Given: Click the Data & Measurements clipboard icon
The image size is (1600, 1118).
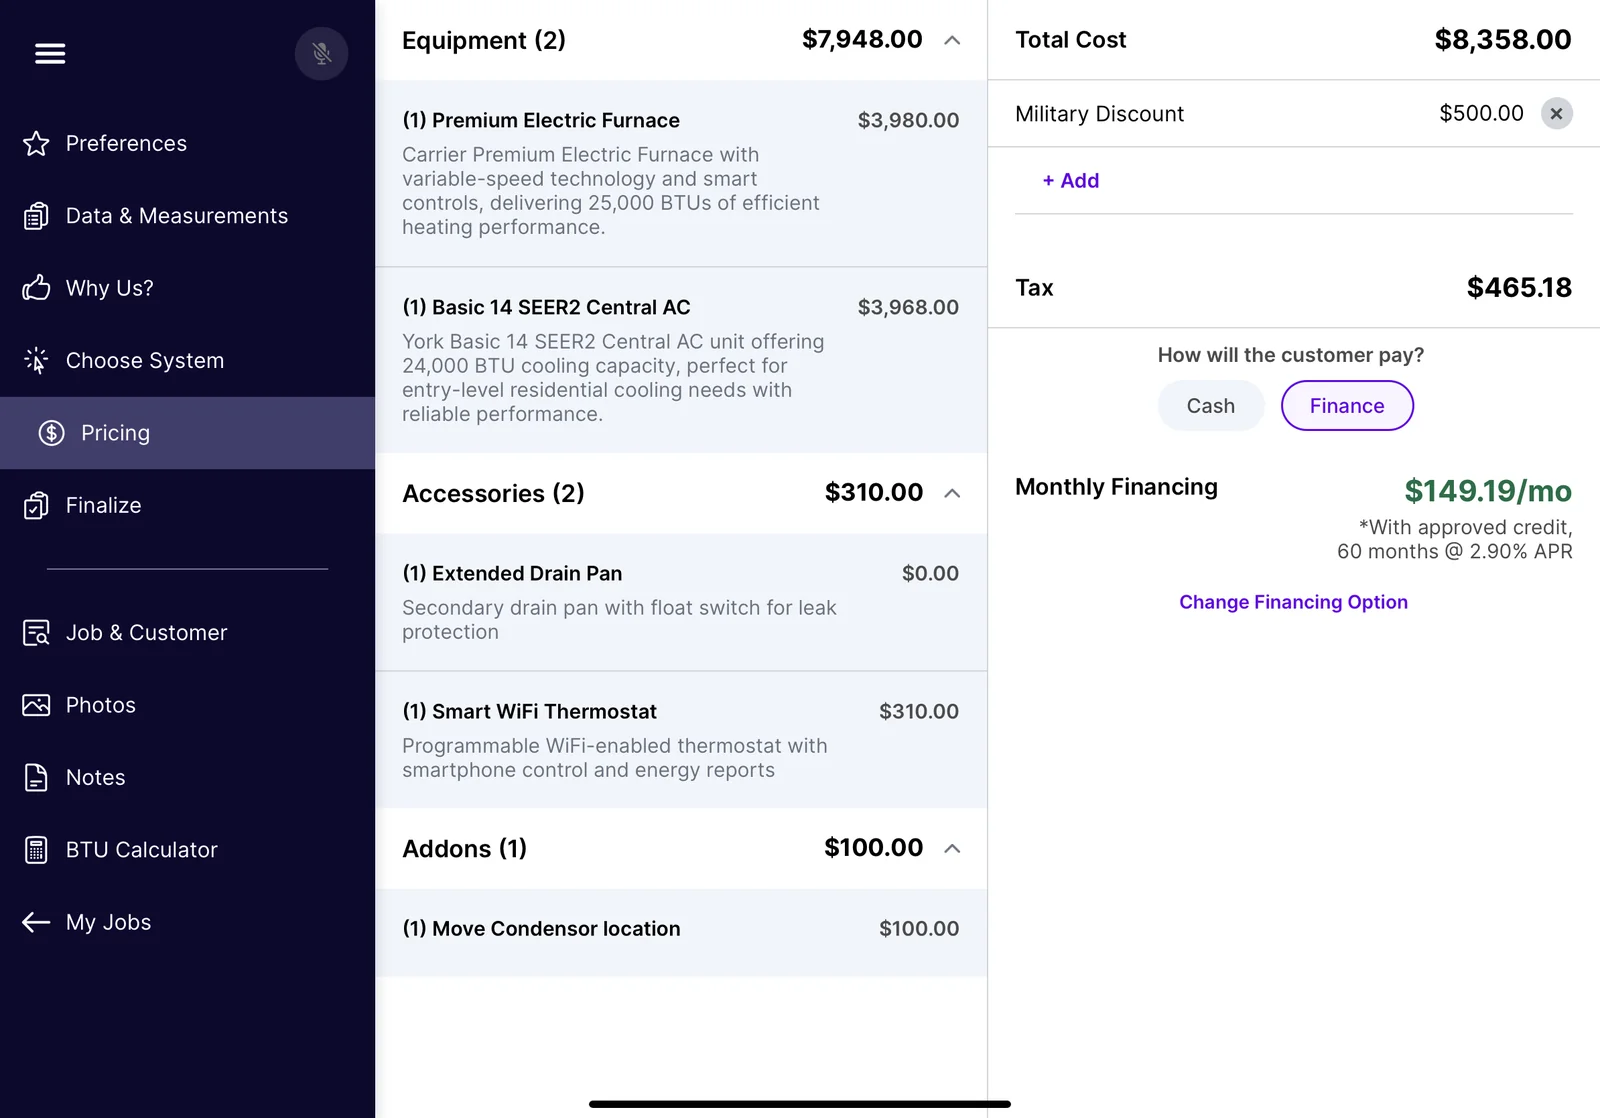Looking at the screenshot, I should point(36,216).
